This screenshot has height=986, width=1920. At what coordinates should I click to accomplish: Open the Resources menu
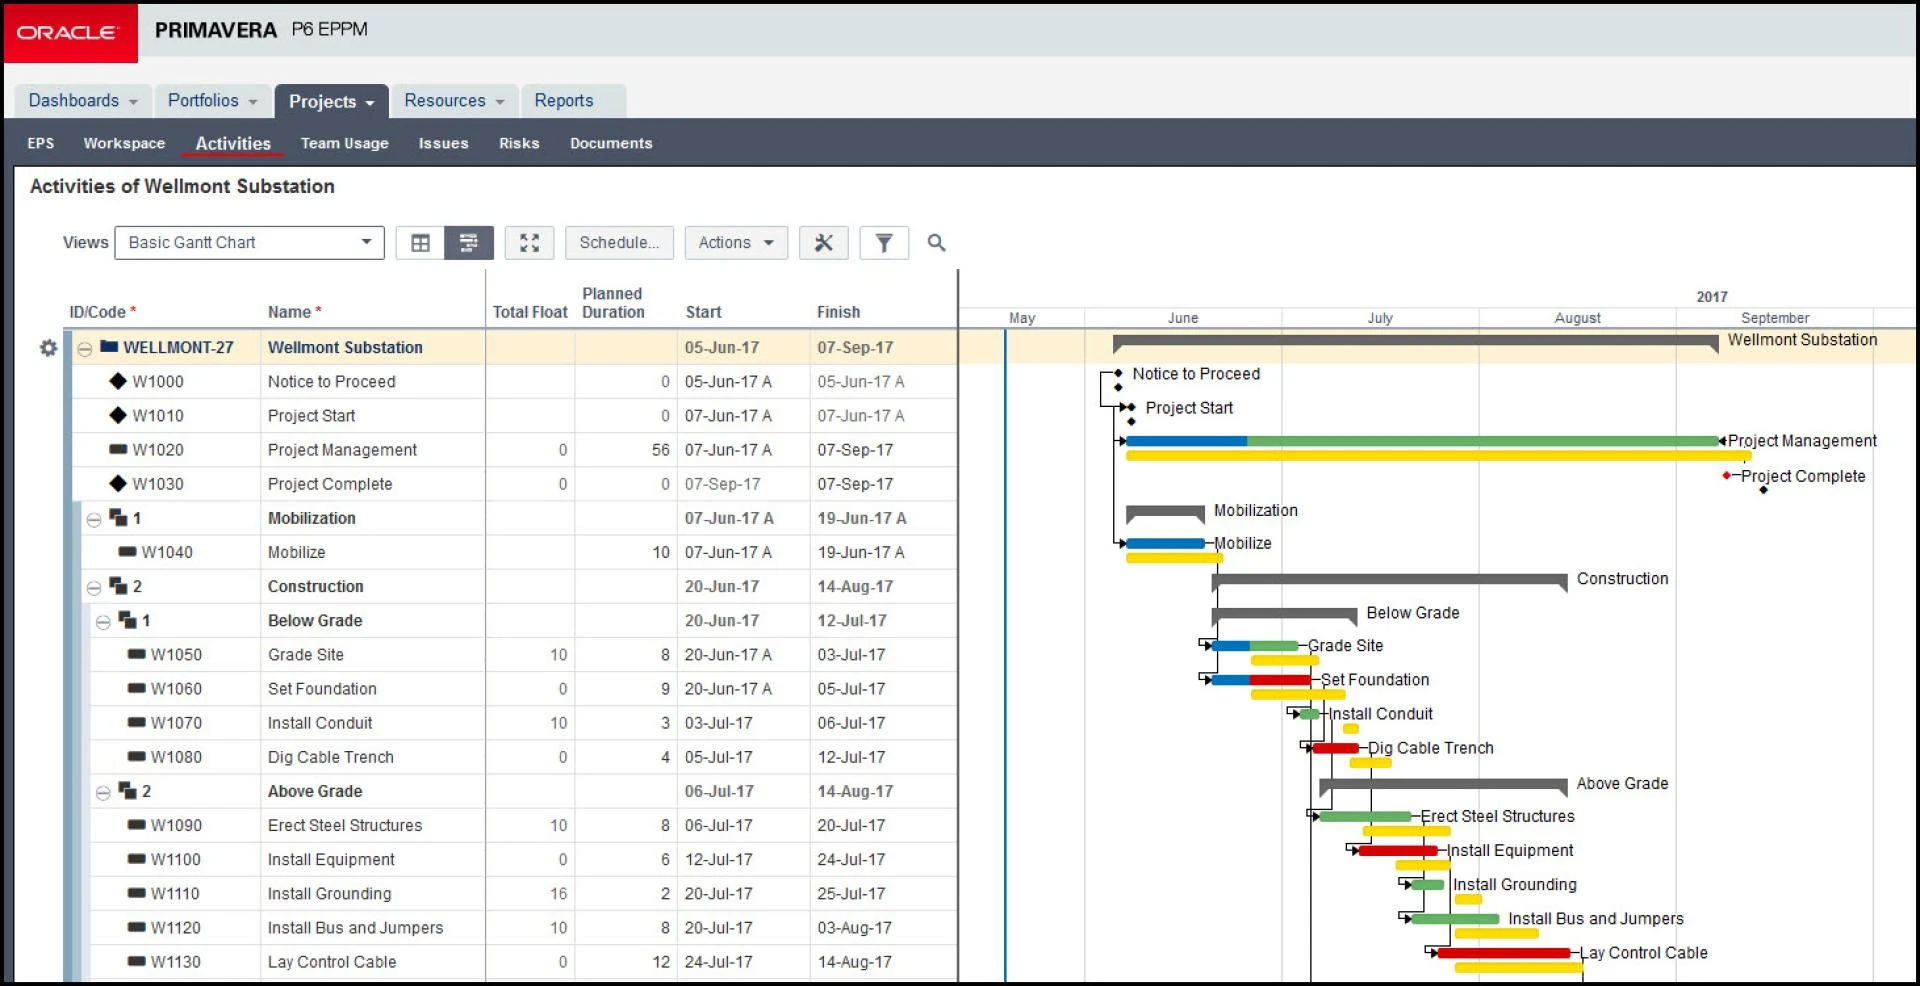(x=453, y=101)
